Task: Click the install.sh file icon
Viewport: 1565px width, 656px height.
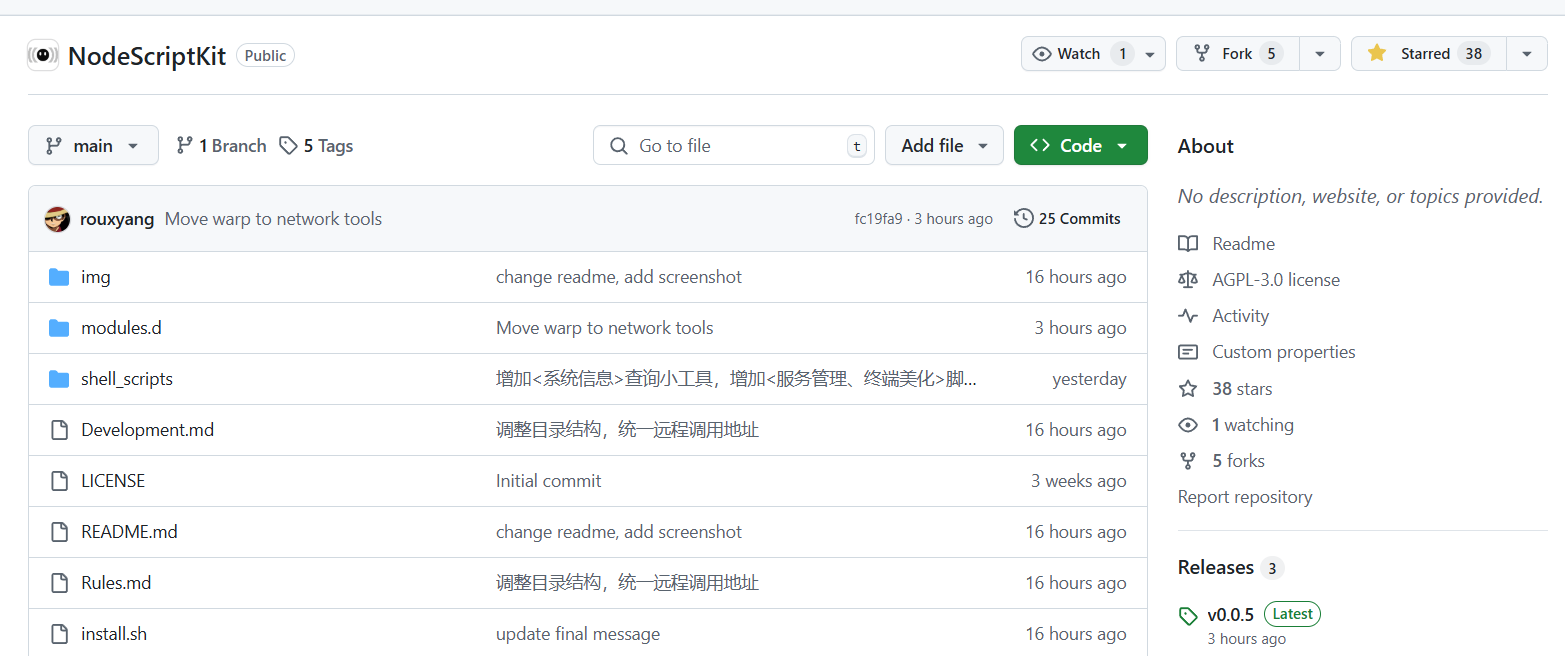Action: coord(59,634)
